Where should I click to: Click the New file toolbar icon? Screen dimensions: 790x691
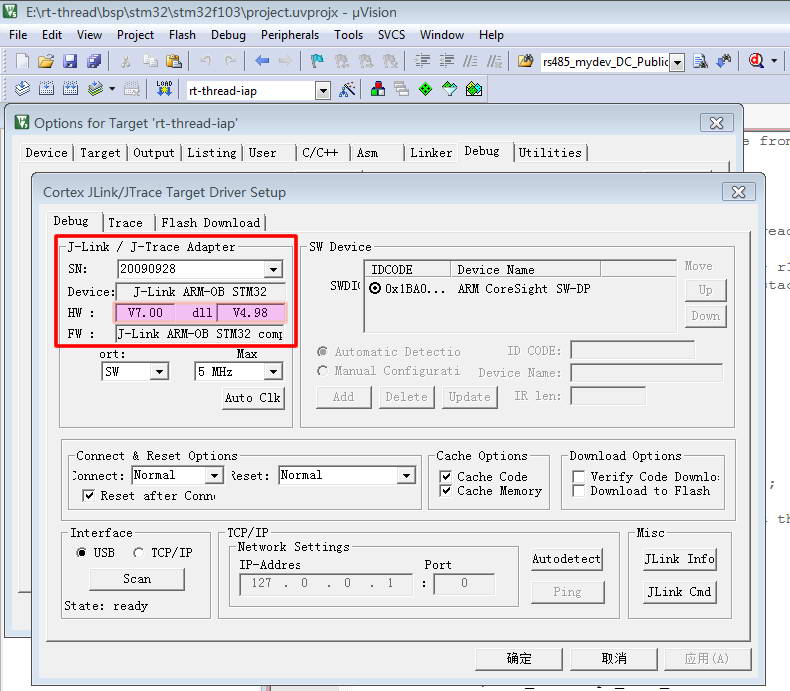coord(21,61)
